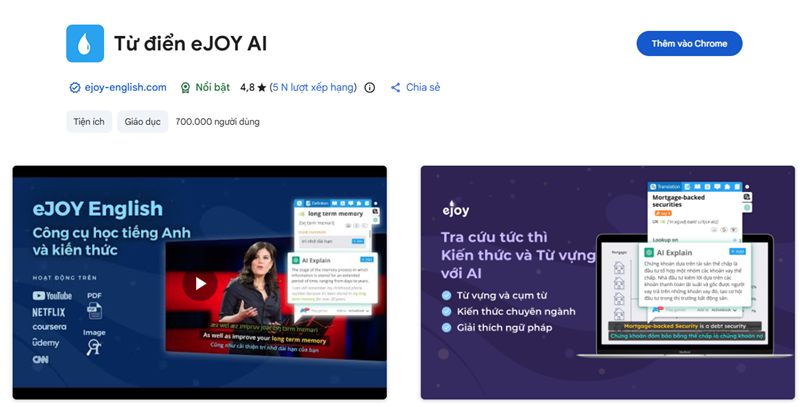Click the Nổi bật featured badge icon
The height and width of the screenshot is (407, 800).
(x=185, y=88)
